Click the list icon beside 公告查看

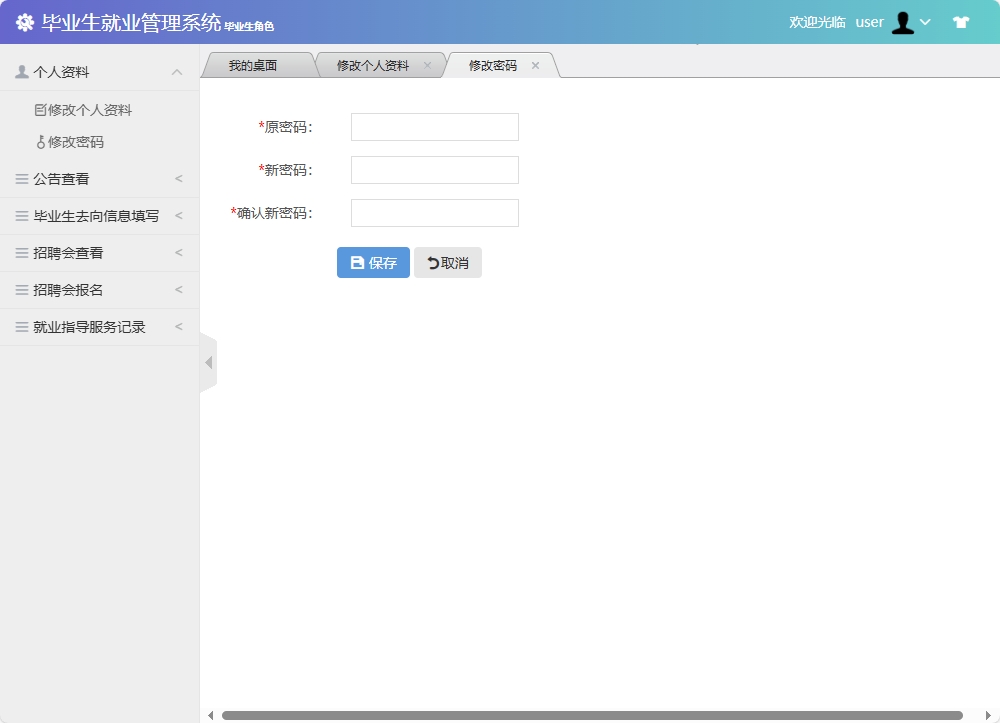(20, 178)
